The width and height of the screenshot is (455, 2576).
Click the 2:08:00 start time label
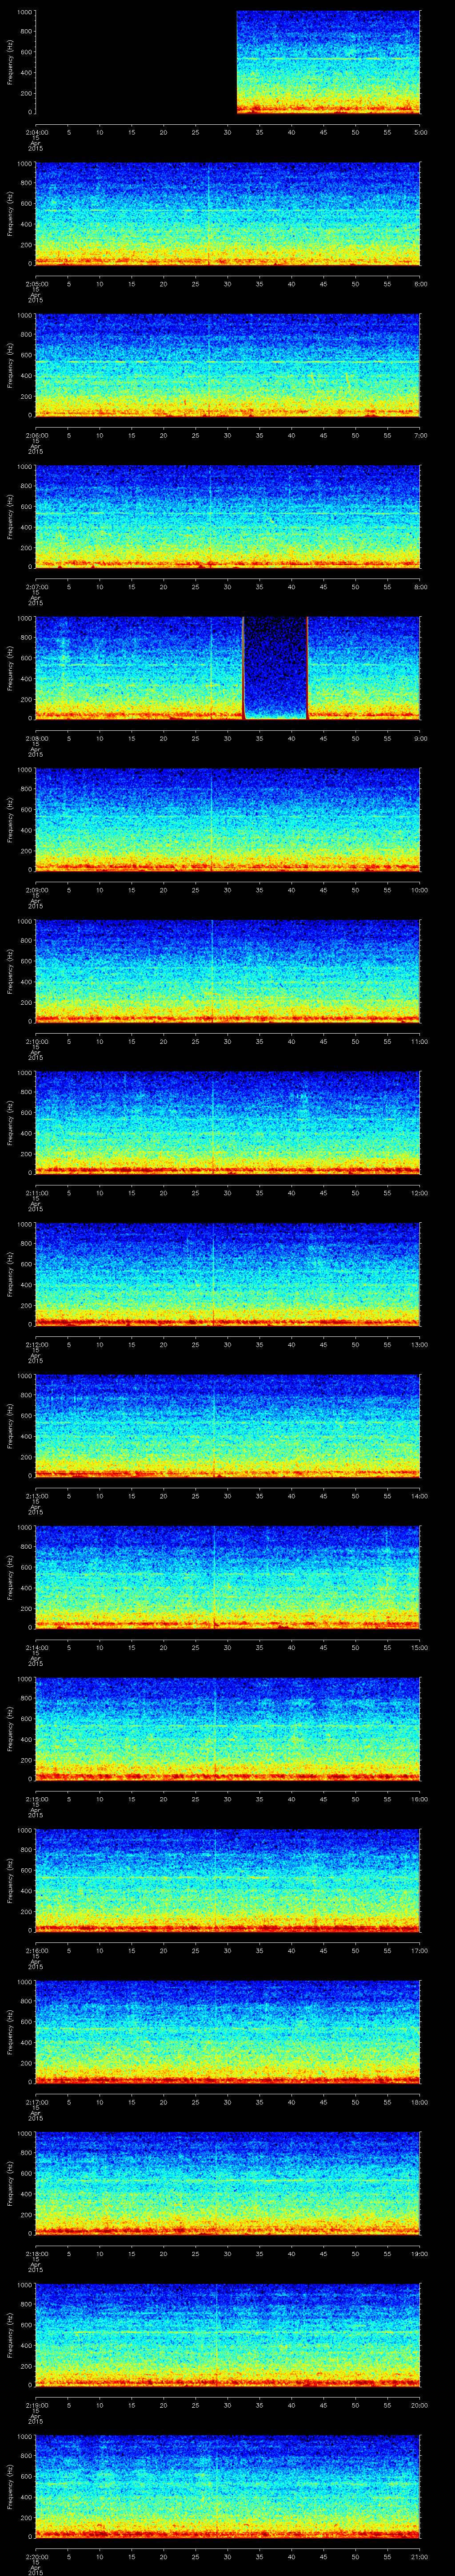[36, 738]
